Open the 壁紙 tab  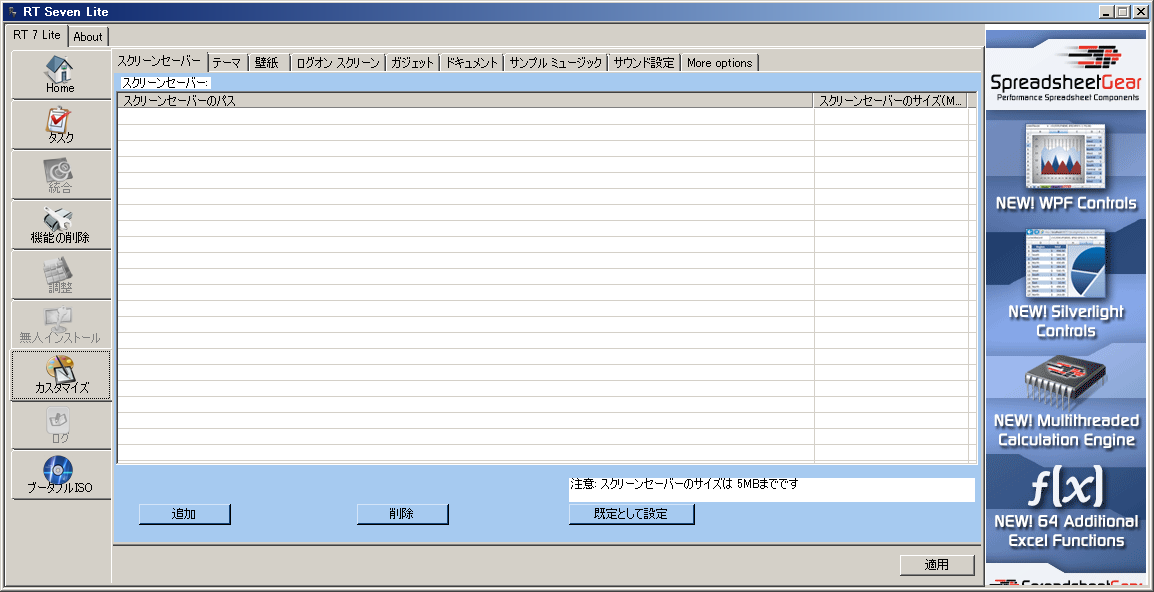(x=268, y=63)
